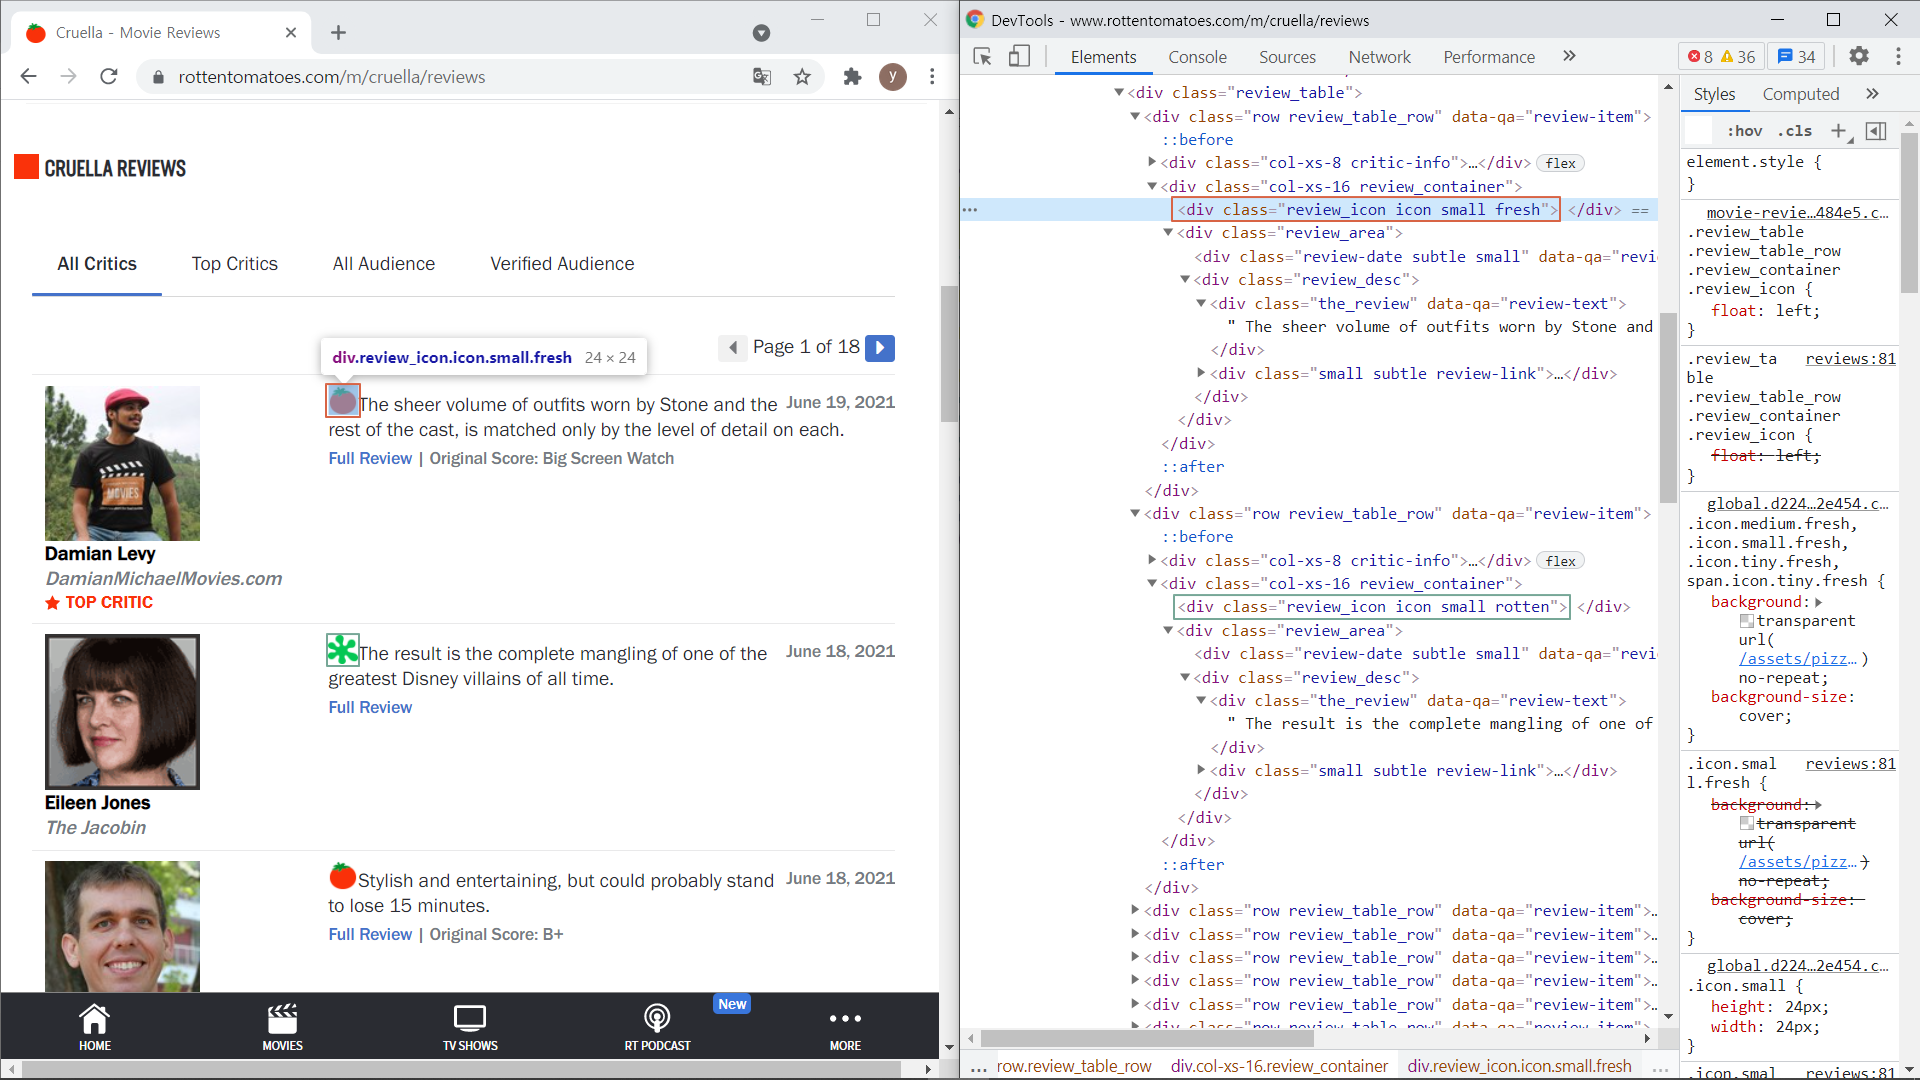1920x1080 pixels.
Task: Click the translate page icon
Action: [762, 77]
